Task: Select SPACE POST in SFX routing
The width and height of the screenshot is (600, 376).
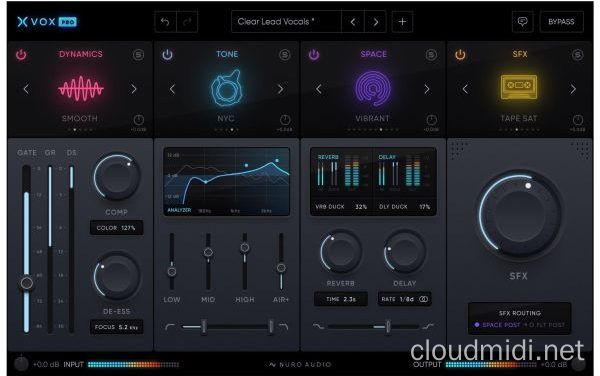Action: click(497, 325)
